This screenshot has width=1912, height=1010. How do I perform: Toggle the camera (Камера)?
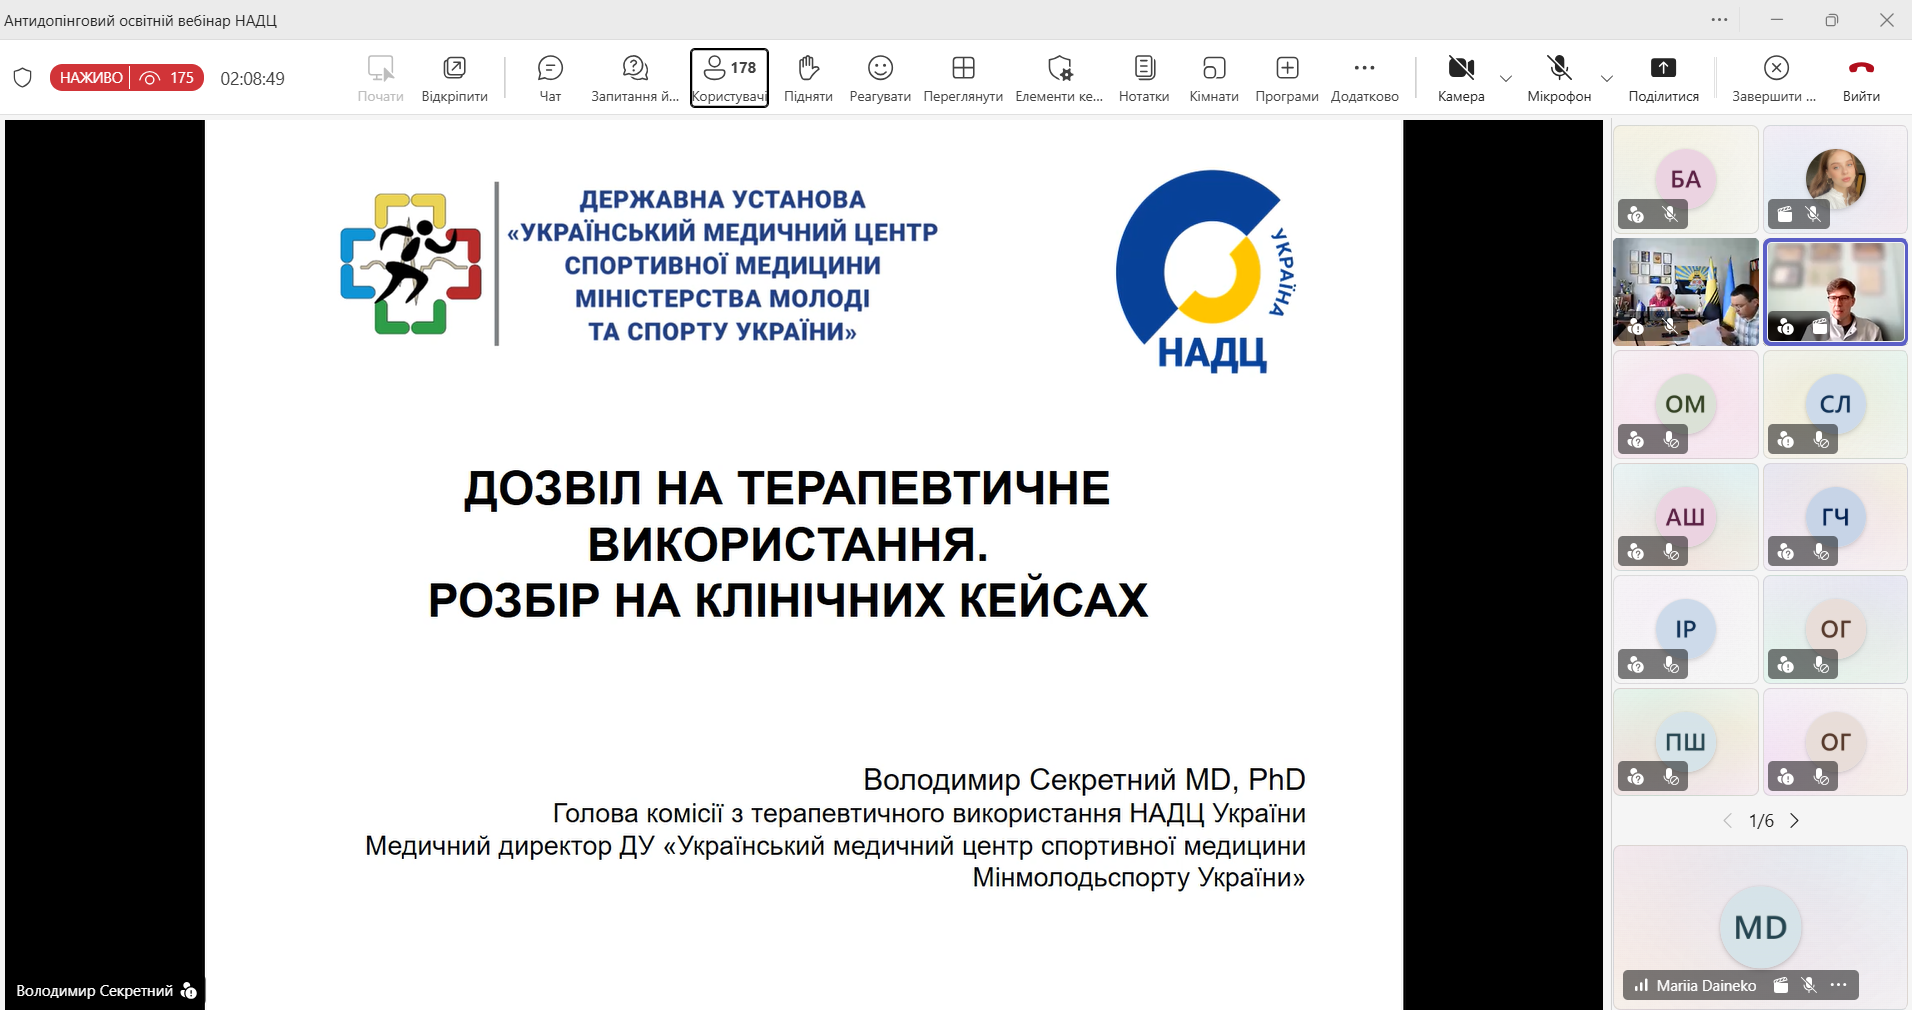1461,78
